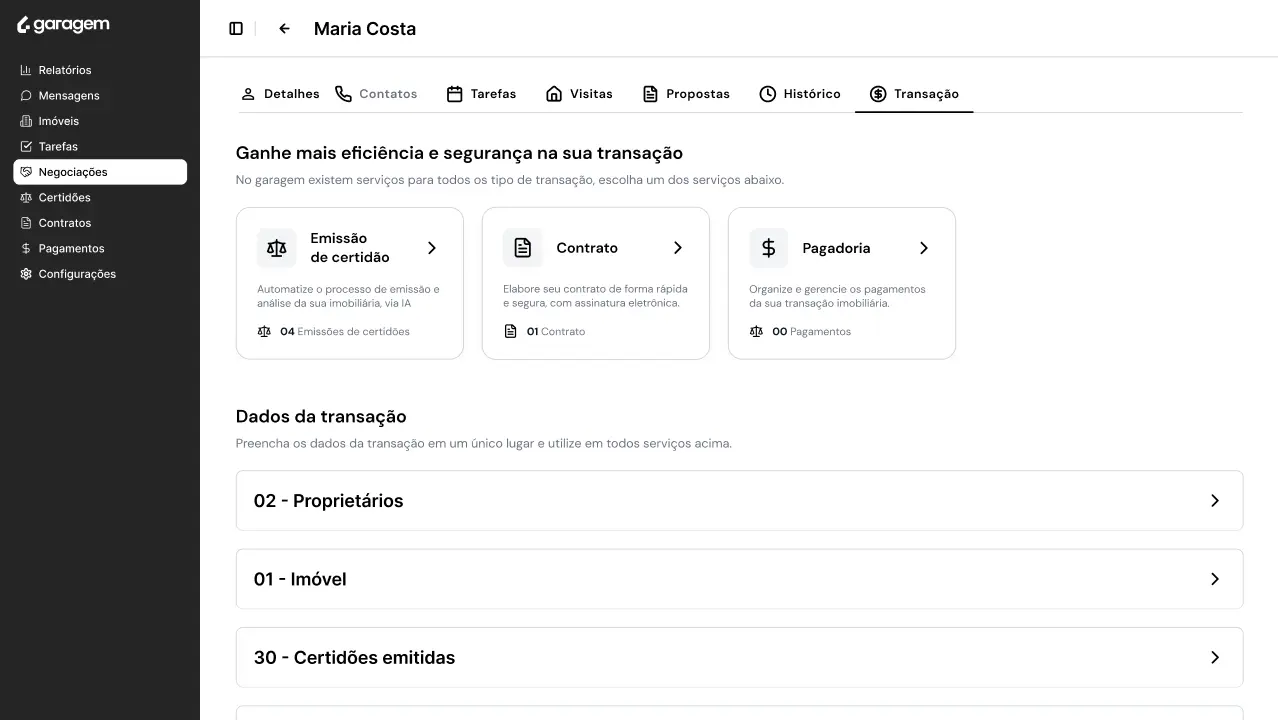Click the 02 - Proprietários row label
Screen dimensions: 1278x720
(x=328, y=501)
